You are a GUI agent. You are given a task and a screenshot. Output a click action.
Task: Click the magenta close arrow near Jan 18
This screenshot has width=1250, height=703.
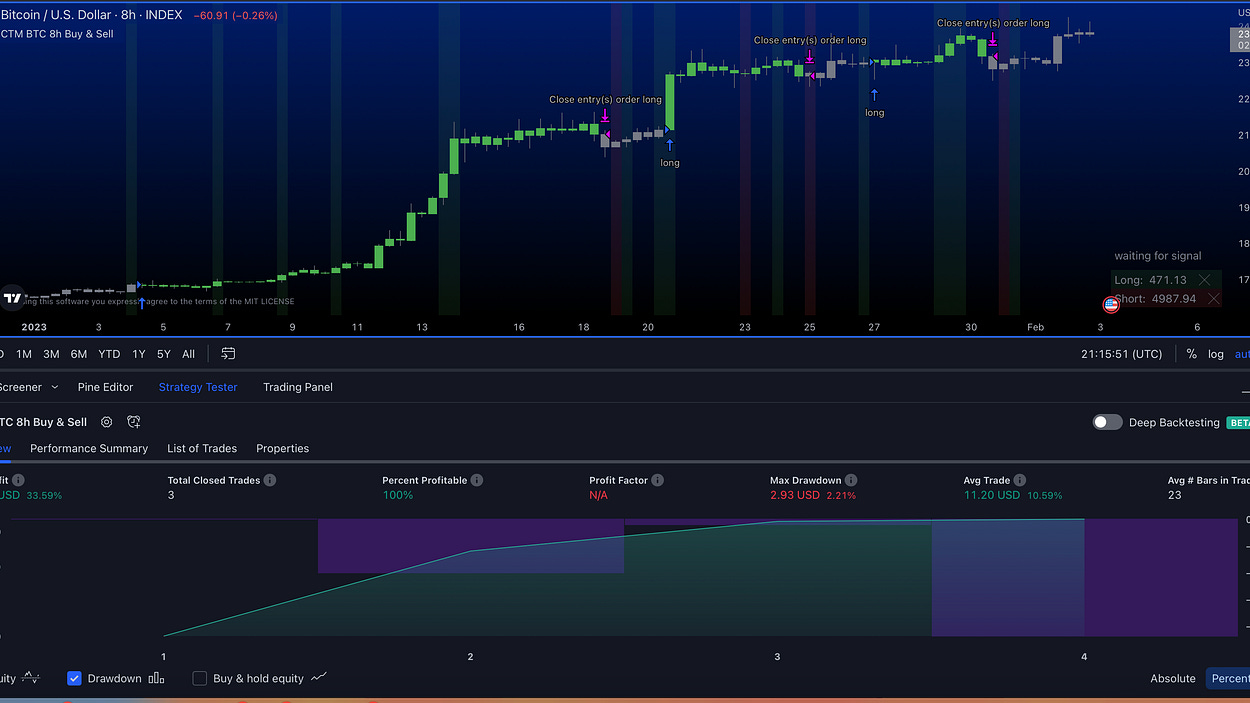click(605, 116)
